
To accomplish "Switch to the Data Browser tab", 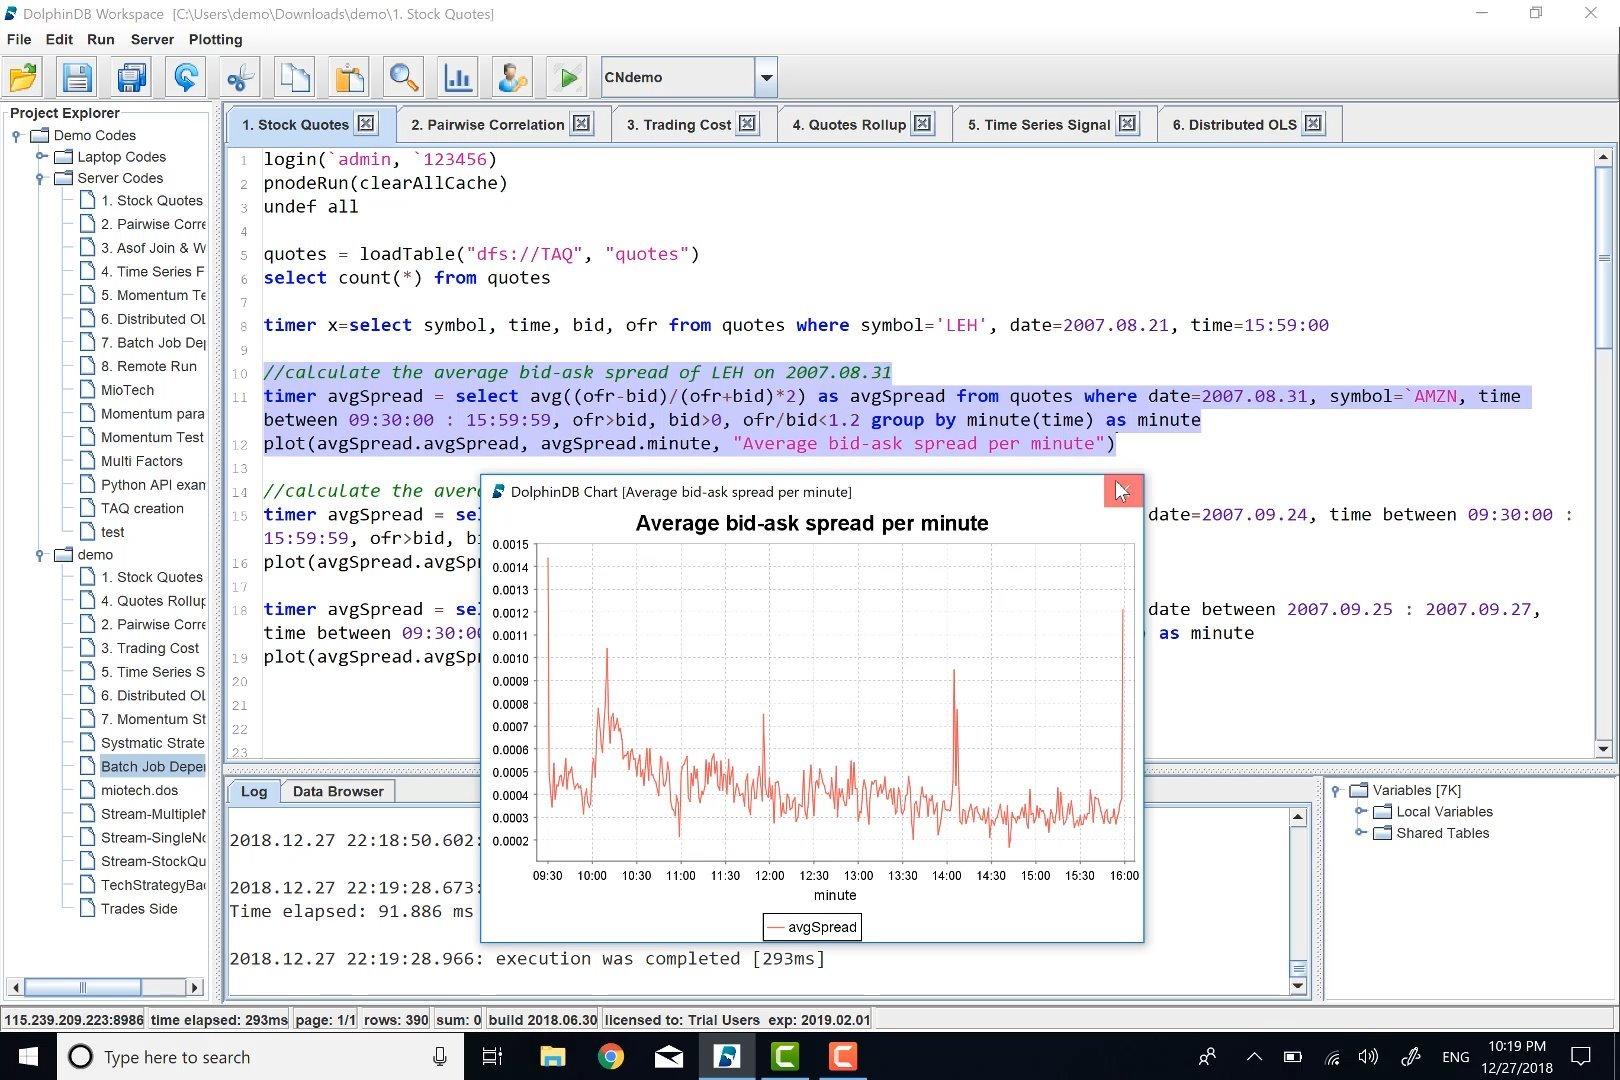I will [337, 791].
